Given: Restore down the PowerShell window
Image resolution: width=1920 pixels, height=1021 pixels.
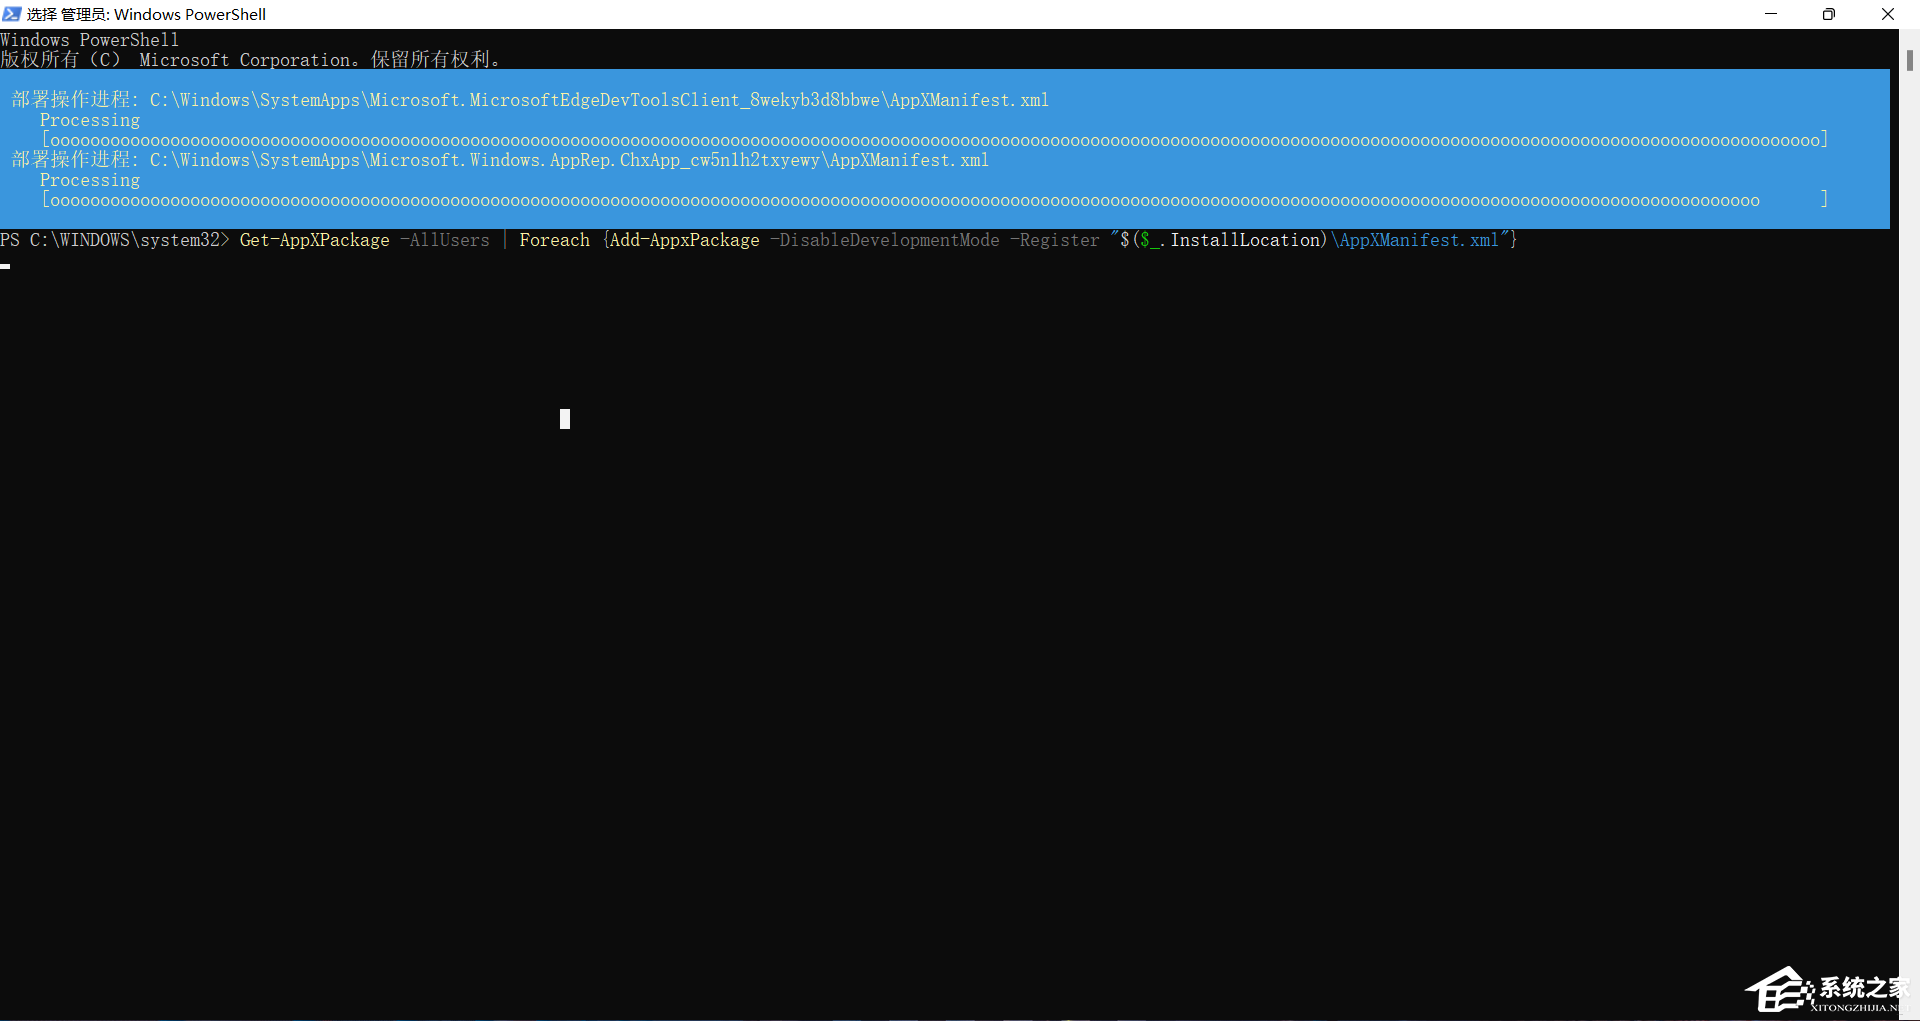Looking at the screenshot, I should click(x=1829, y=14).
